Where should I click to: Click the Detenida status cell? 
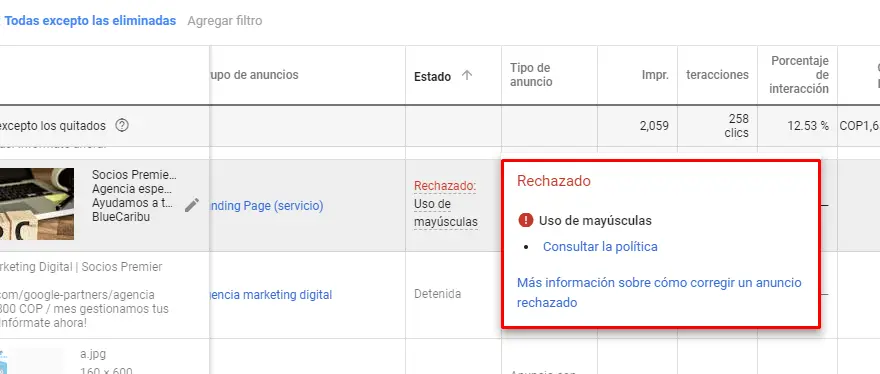pyautogui.click(x=438, y=294)
